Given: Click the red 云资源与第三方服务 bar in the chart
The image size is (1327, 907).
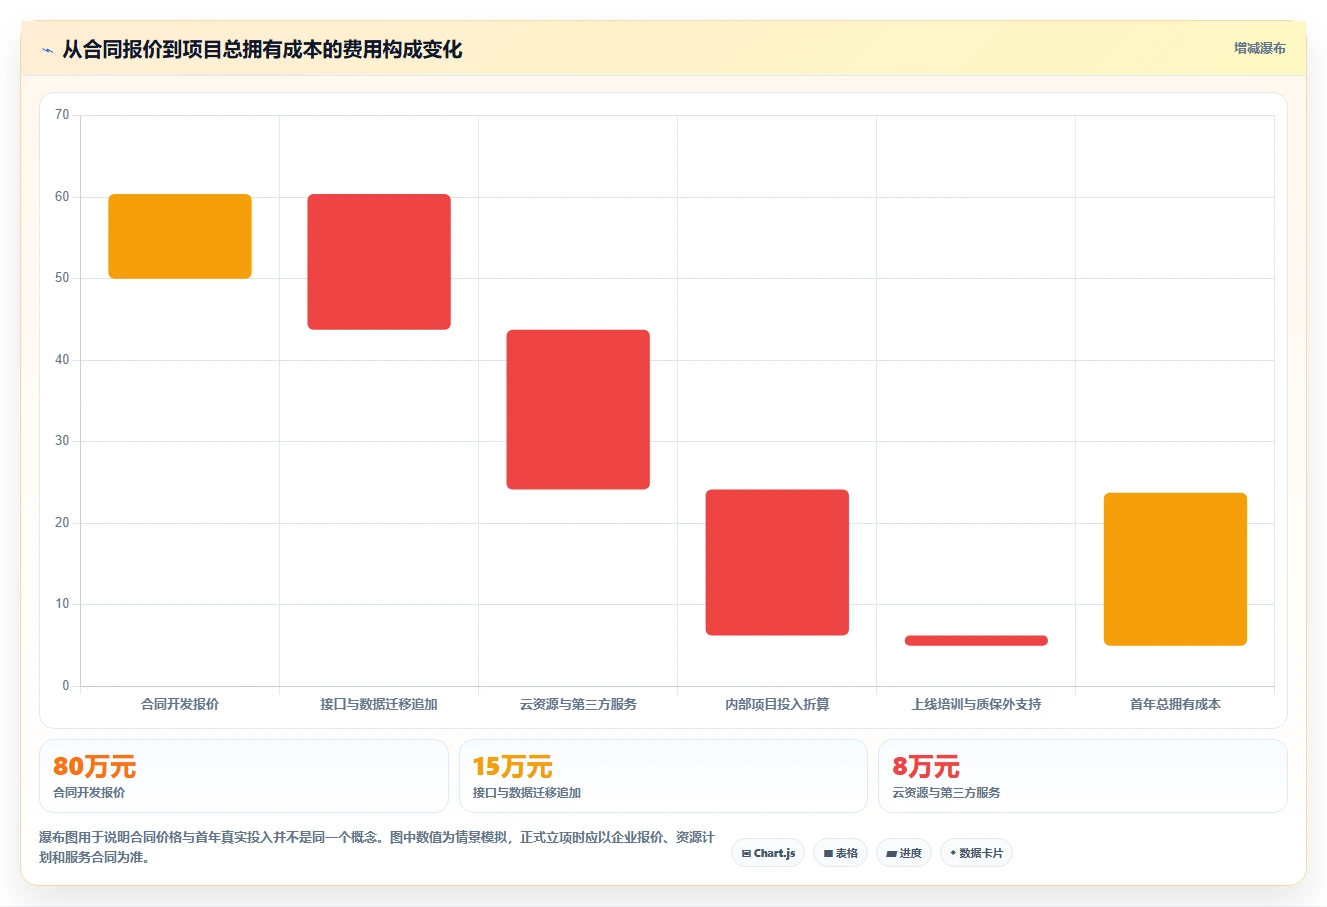Looking at the screenshot, I should [578, 409].
